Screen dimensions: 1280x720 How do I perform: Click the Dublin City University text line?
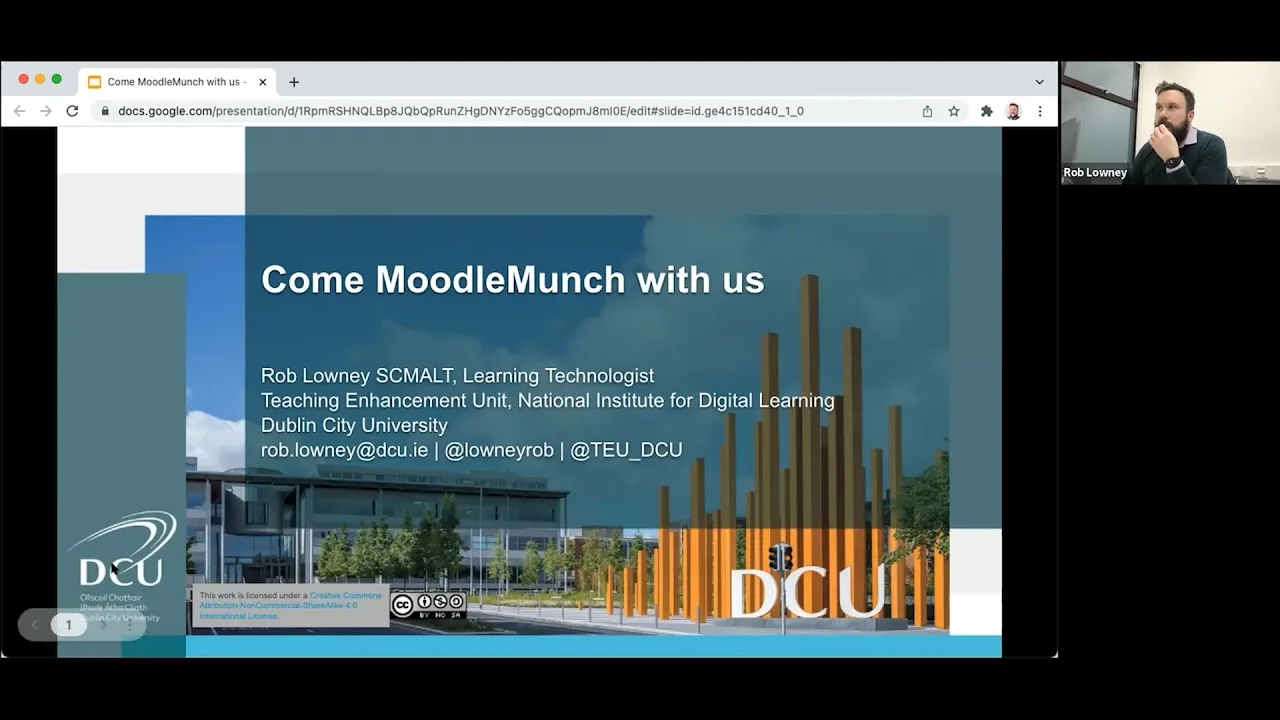tap(354, 425)
